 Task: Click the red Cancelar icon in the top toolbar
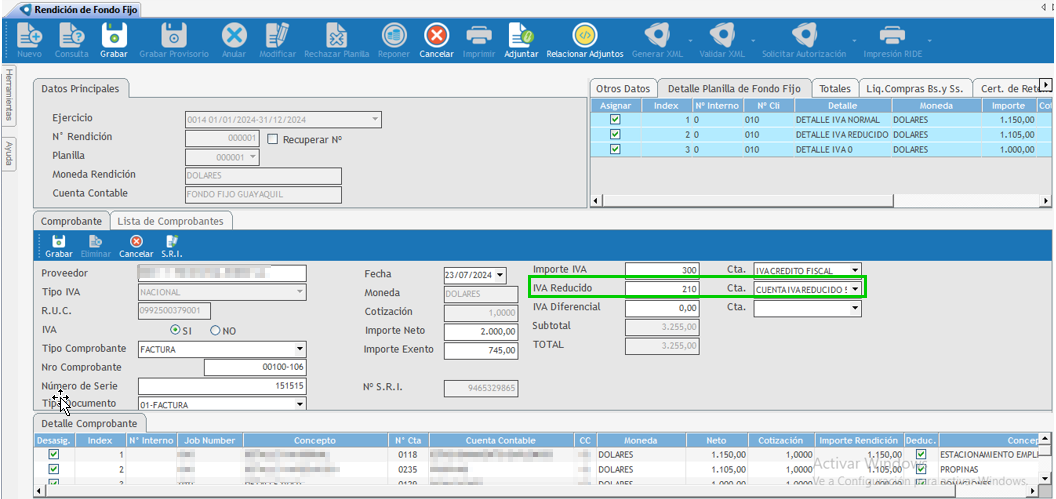(436, 35)
